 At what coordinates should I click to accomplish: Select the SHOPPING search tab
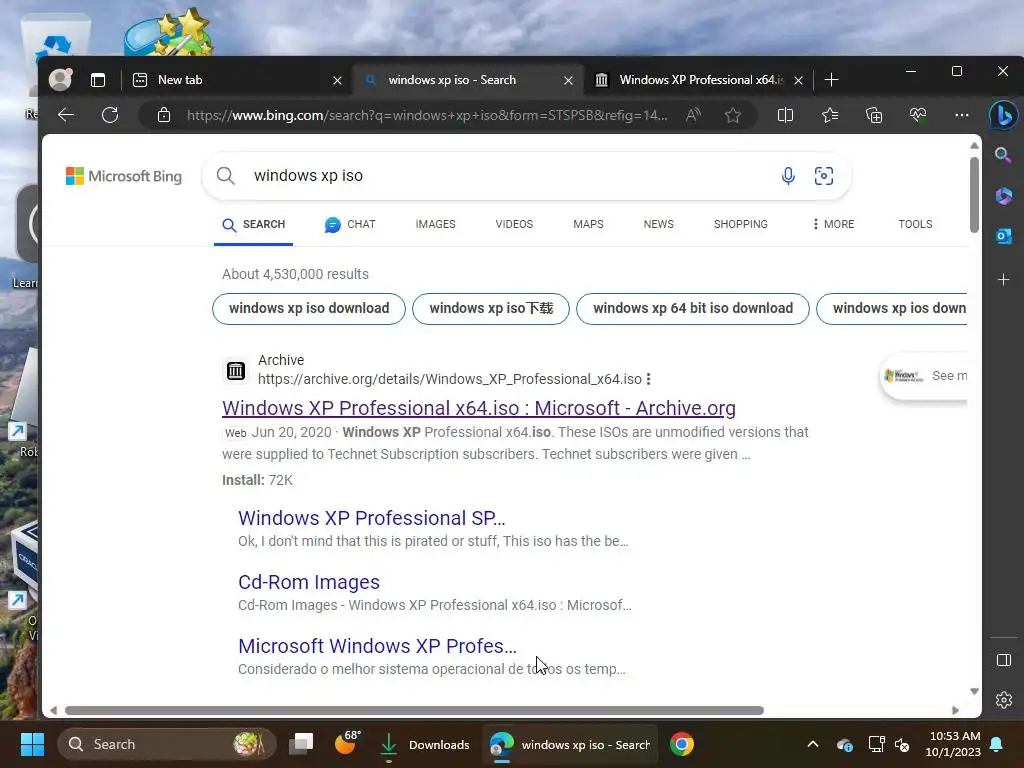(741, 224)
